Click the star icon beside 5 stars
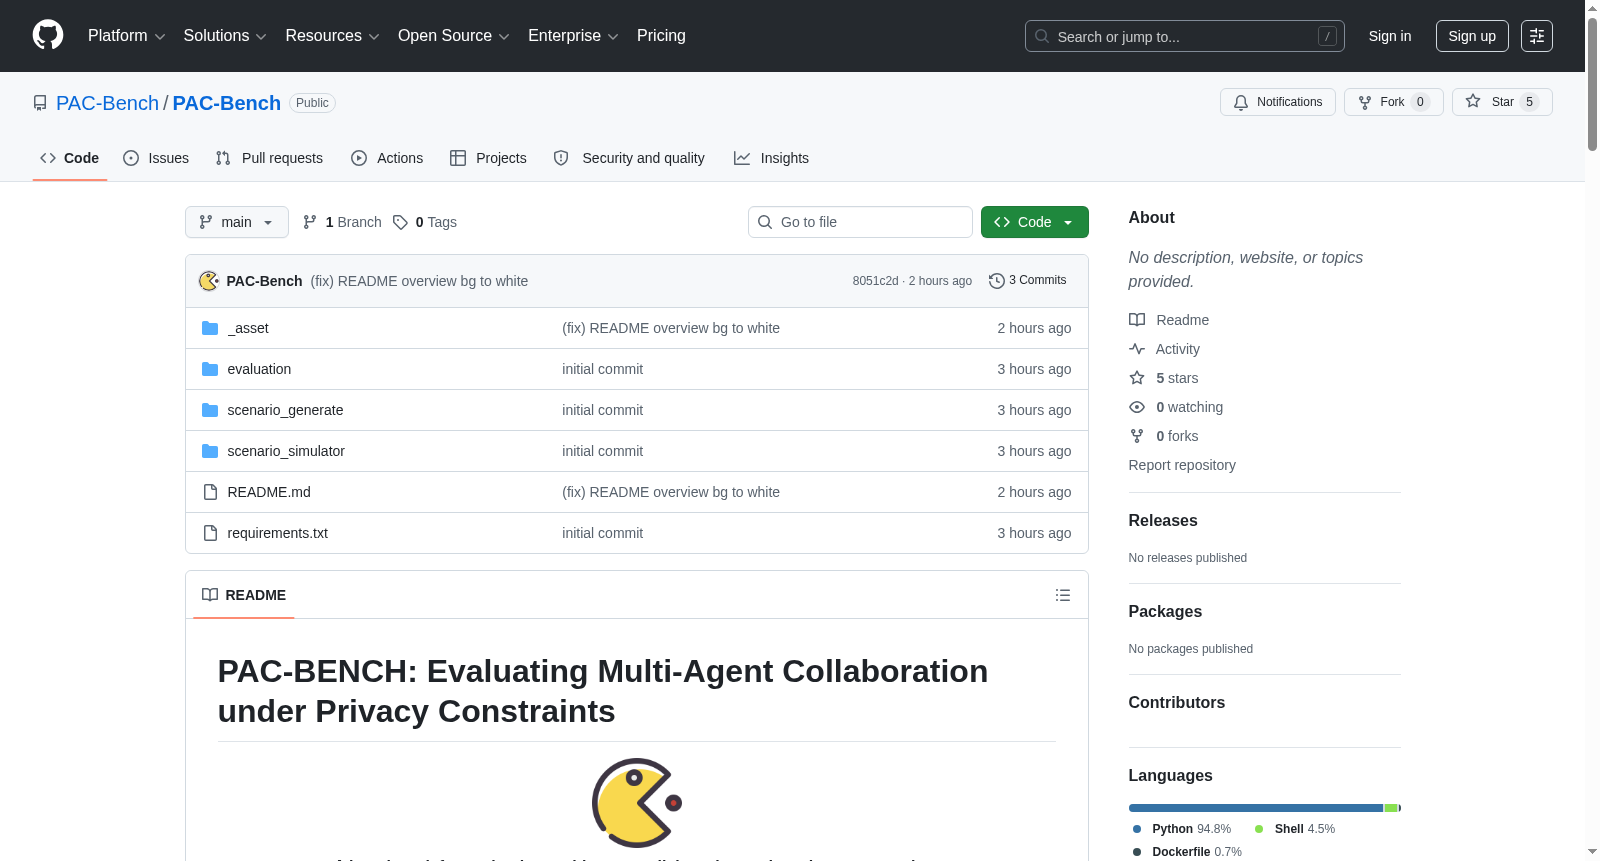 1137,378
